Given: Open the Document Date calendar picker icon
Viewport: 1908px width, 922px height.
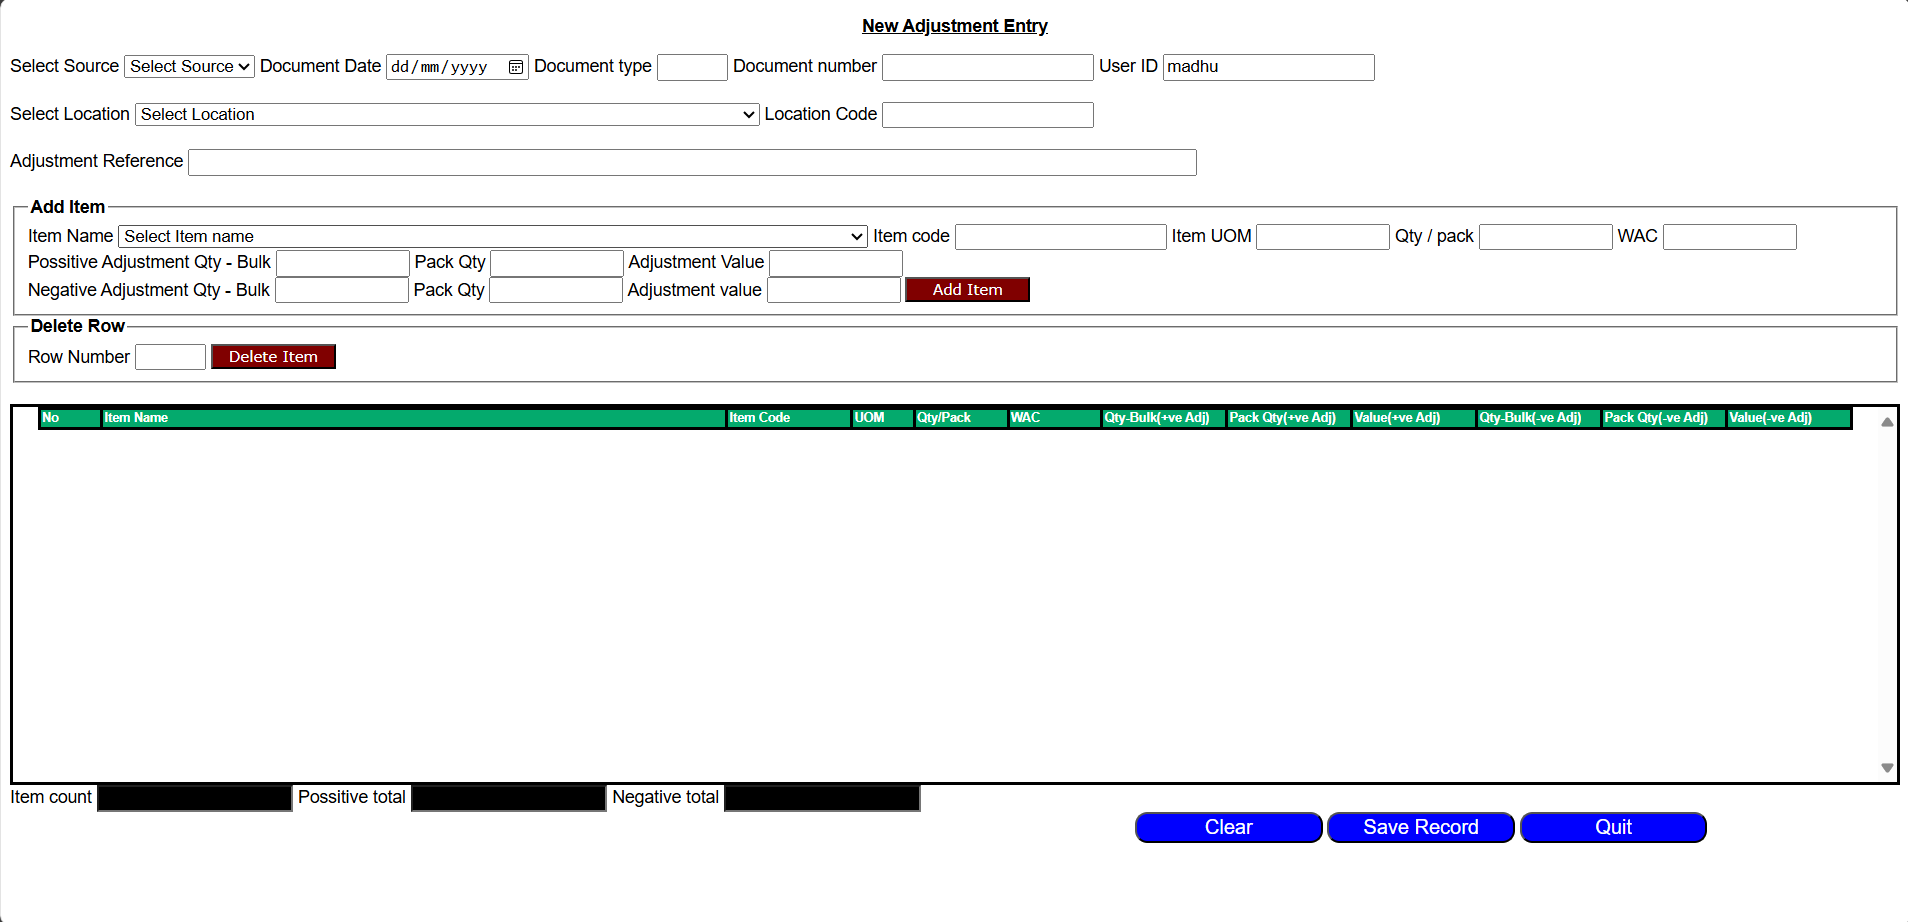Looking at the screenshot, I should 516,67.
